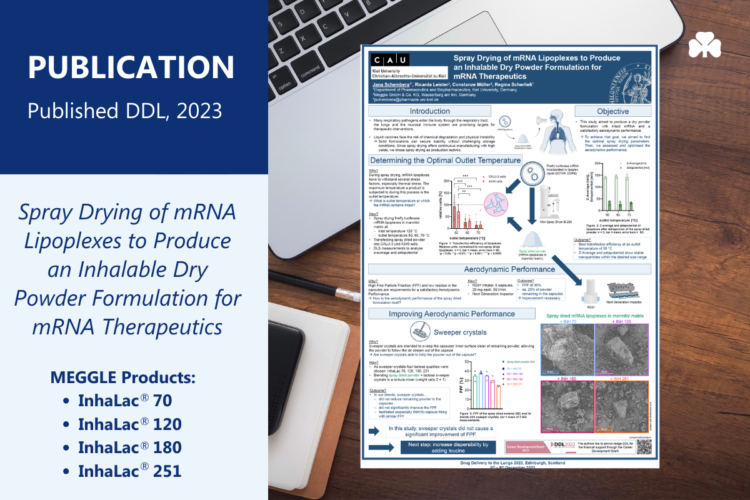Viewport: 750px width, 500px height.
Task: Click 'MEGGLE Products:' label
Action: tap(123, 377)
